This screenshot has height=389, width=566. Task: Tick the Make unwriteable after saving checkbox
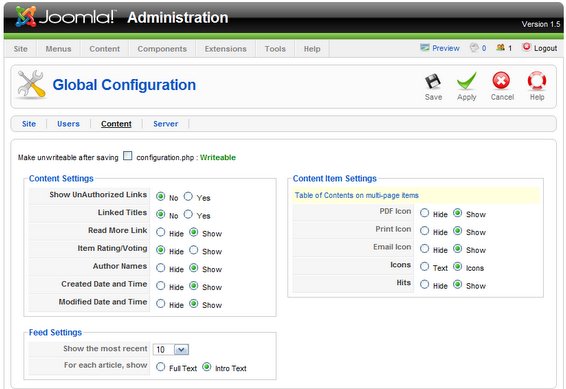coord(127,156)
